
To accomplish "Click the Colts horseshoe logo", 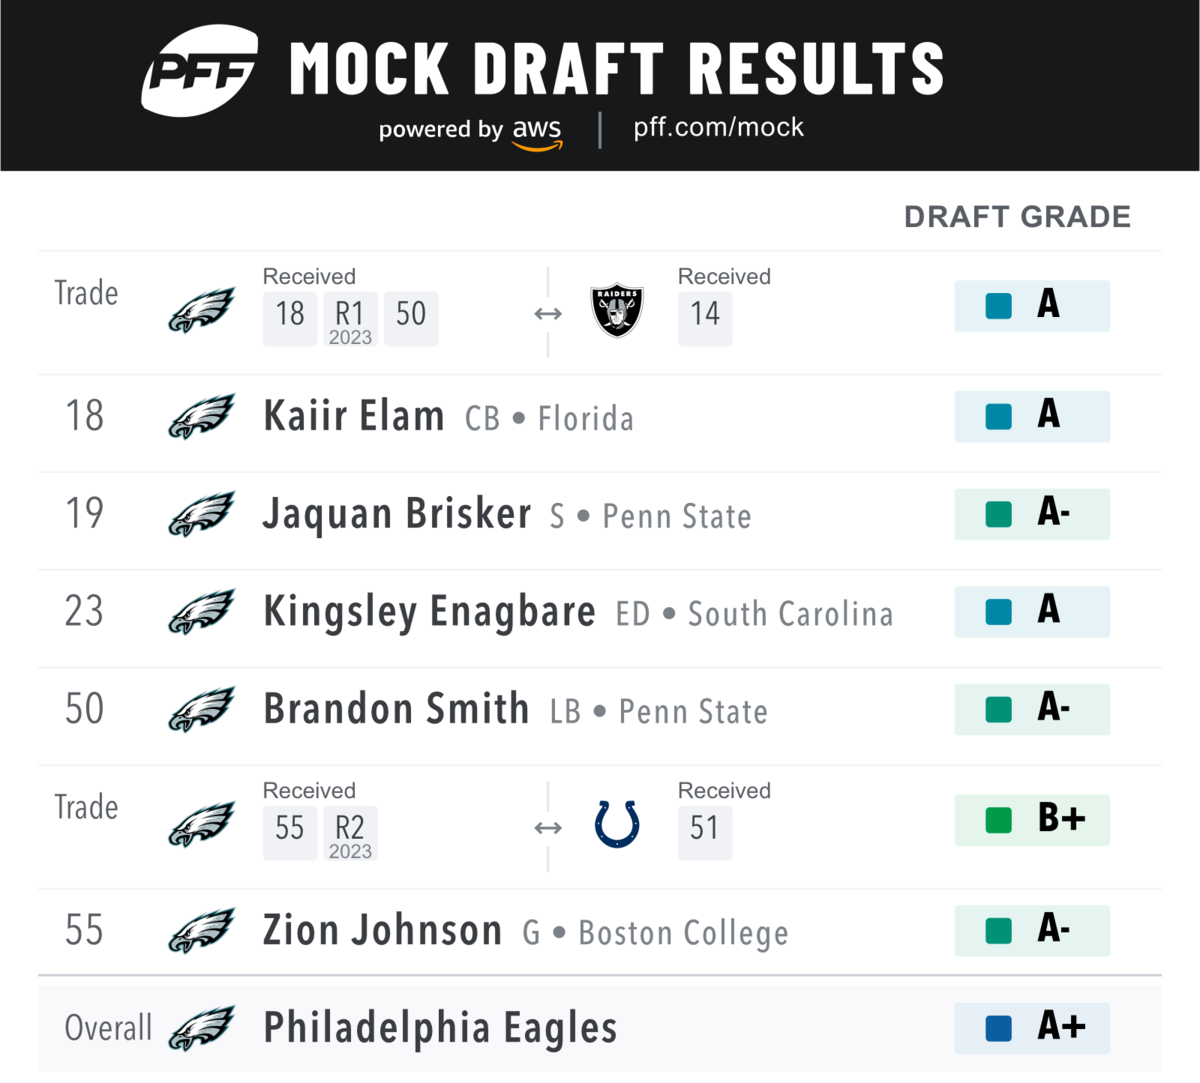I will click(617, 825).
